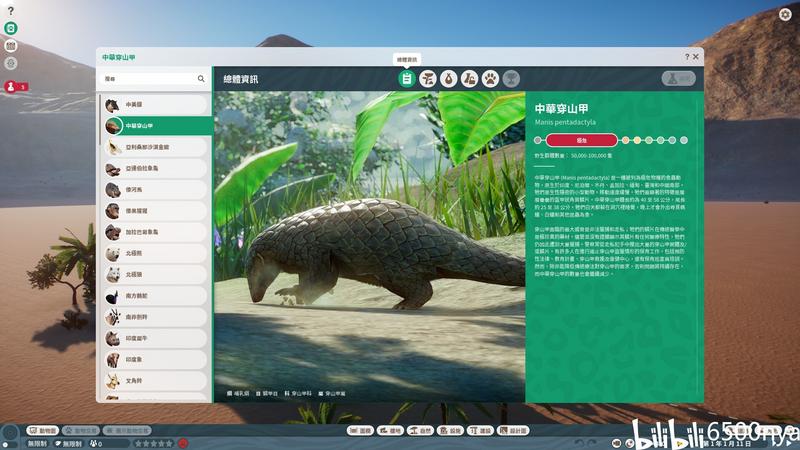Click the 哺乳綱 class taxonomy label
This screenshot has width=800, height=450.
tap(238, 393)
